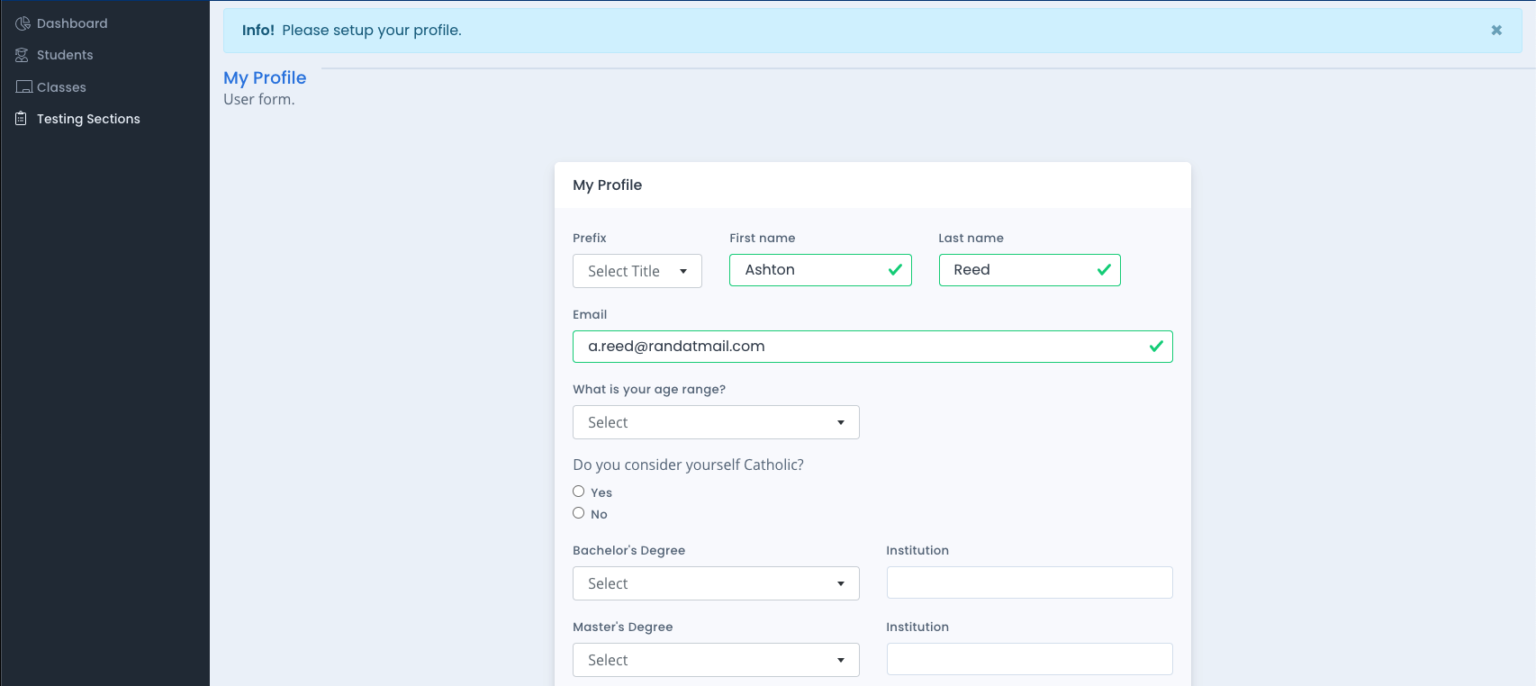Open the Select Title prefix dropdown

(x=637, y=270)
